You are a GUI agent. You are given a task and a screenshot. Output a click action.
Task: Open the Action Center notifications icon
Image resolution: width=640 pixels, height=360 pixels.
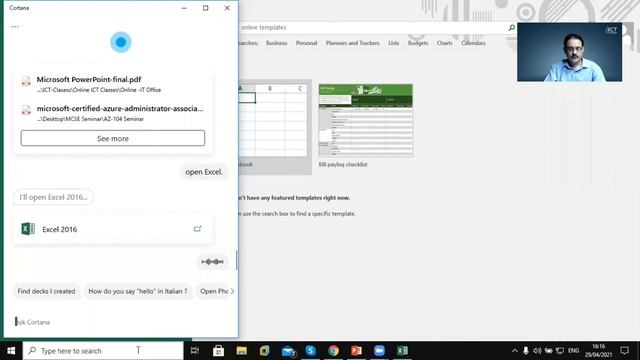pyautogui.click(x=624, y=351)
